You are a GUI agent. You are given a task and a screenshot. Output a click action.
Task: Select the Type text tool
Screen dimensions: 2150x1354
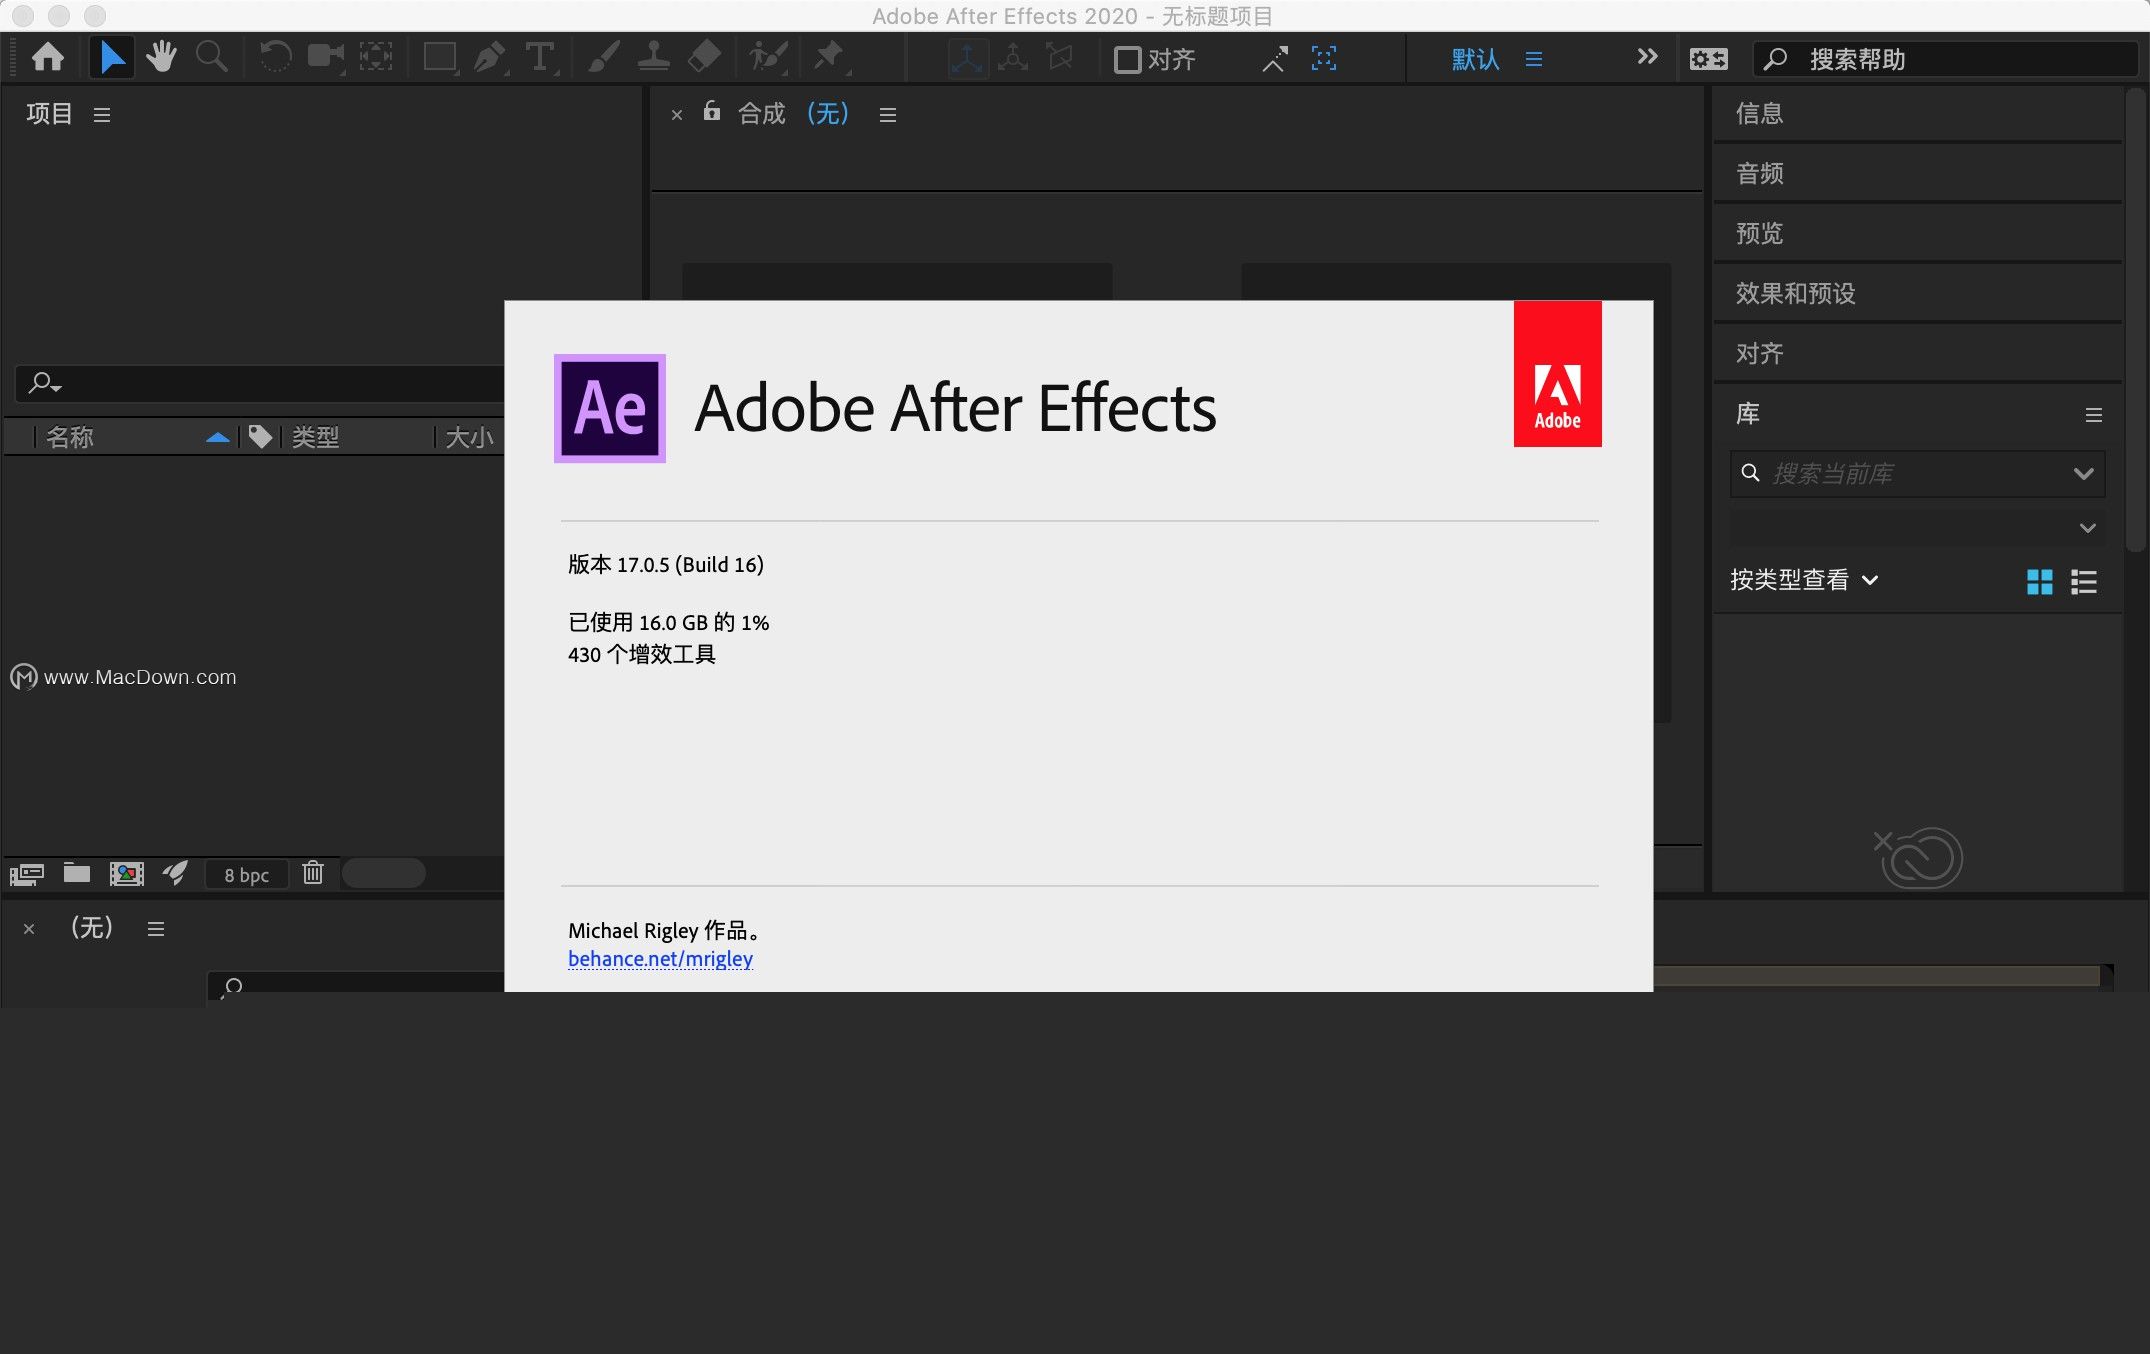click(x=540, y=58)
